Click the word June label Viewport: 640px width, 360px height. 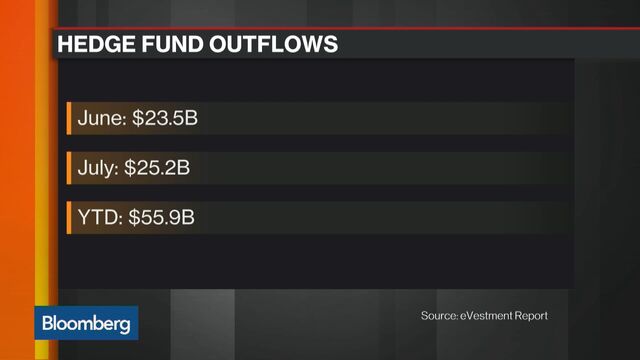[x=102, y=118]
